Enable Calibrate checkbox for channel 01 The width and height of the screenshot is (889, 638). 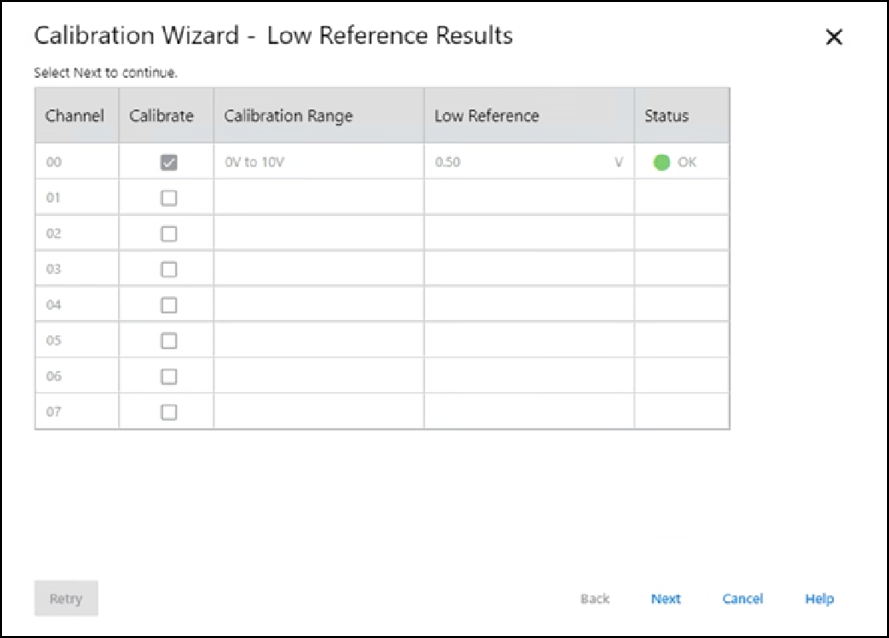pyautogui.click(x=169, y=198)
